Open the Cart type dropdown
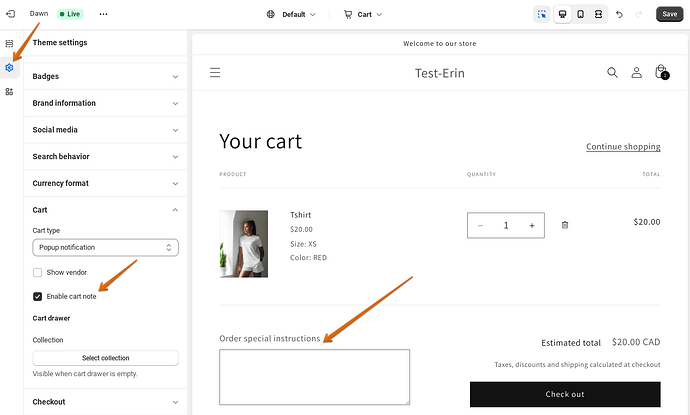Image resolution: width=690 pixels, height=415 pixels. (105, 247)
